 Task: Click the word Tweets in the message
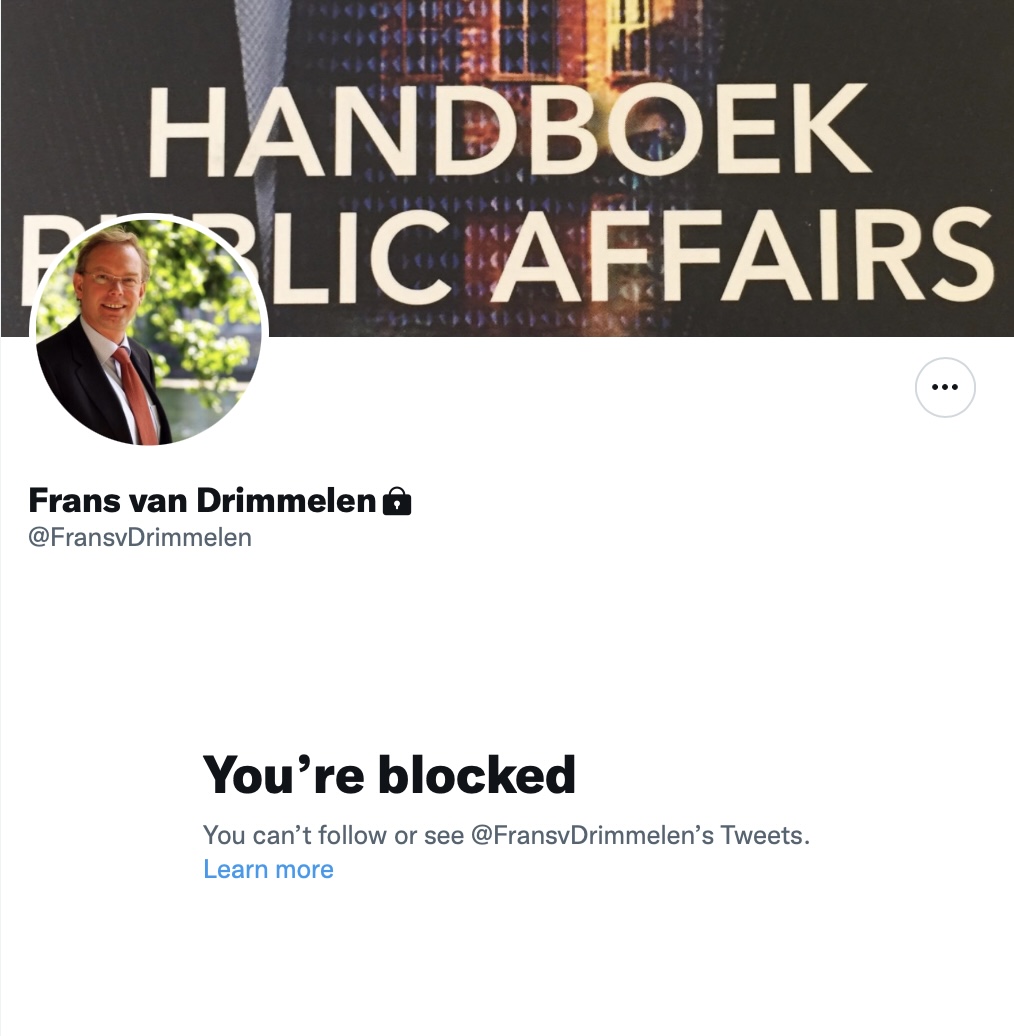(x=764, y=835)
